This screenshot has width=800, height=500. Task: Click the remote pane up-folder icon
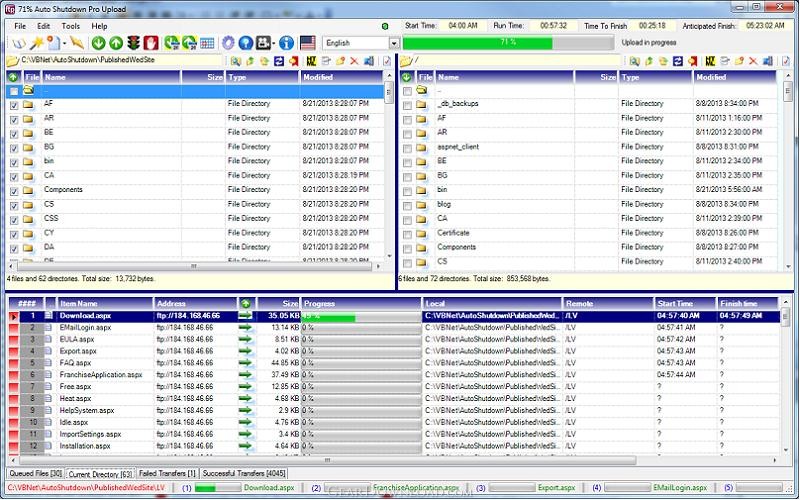649,61
